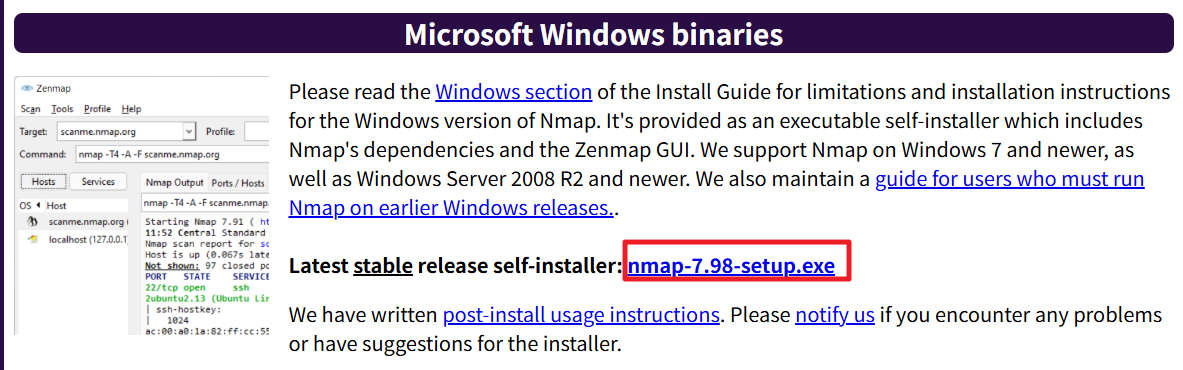Follow the guide for earlier Windows releases link
This screenshot has height=370, width=1183.
716,193
